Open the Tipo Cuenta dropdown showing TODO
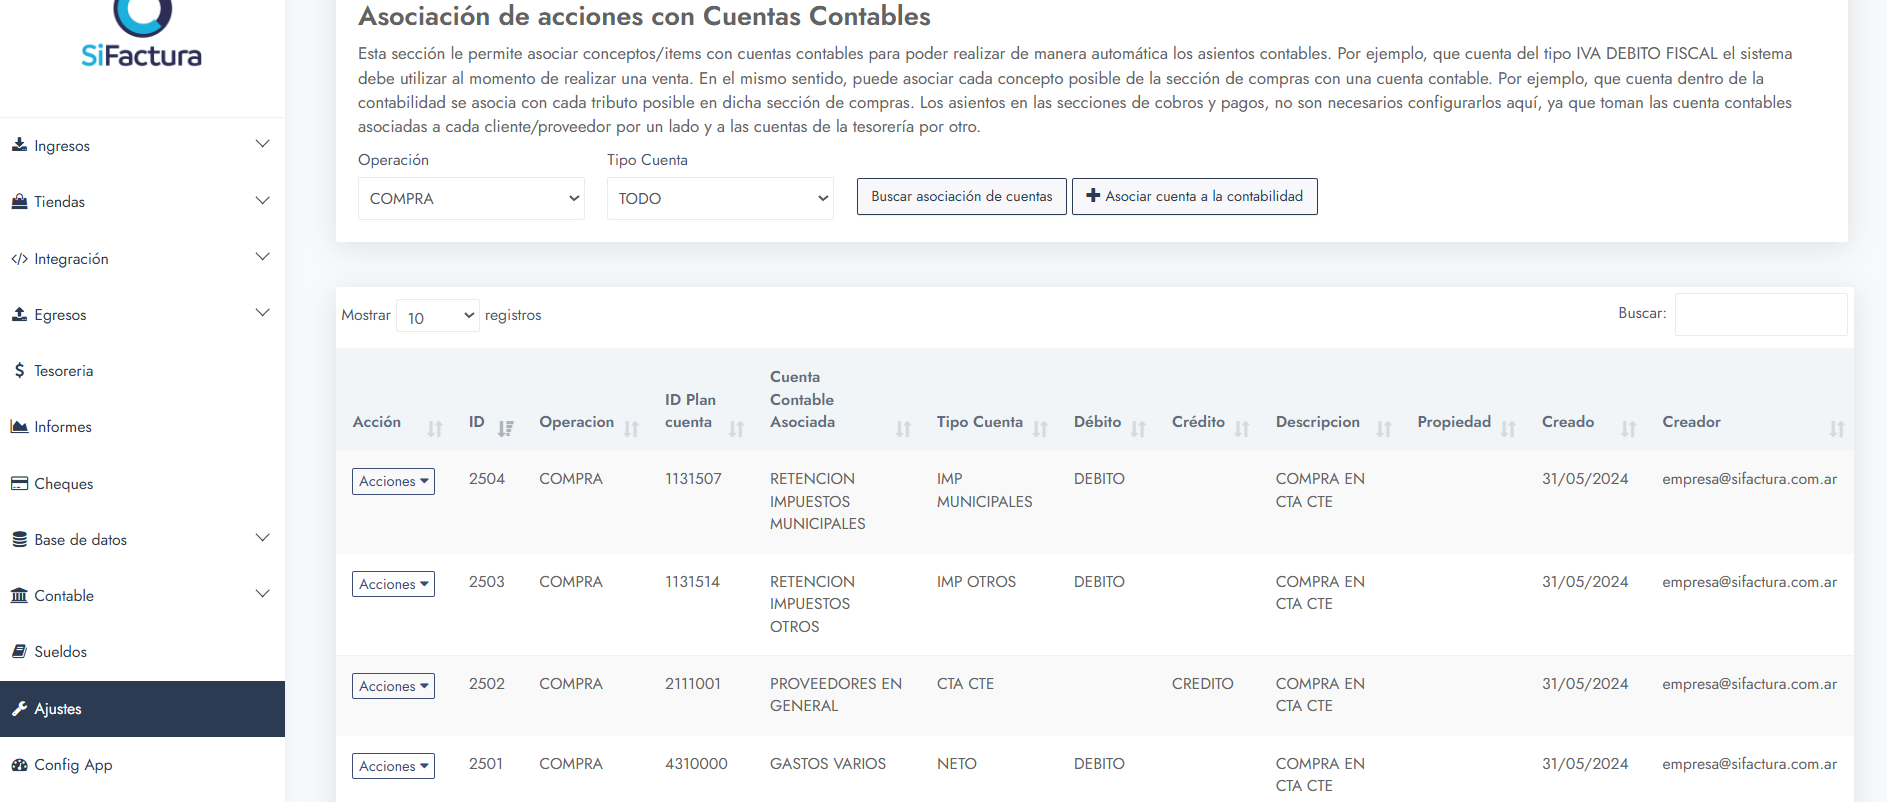Screen dimensions: 1887x802 tap(720, 199)
